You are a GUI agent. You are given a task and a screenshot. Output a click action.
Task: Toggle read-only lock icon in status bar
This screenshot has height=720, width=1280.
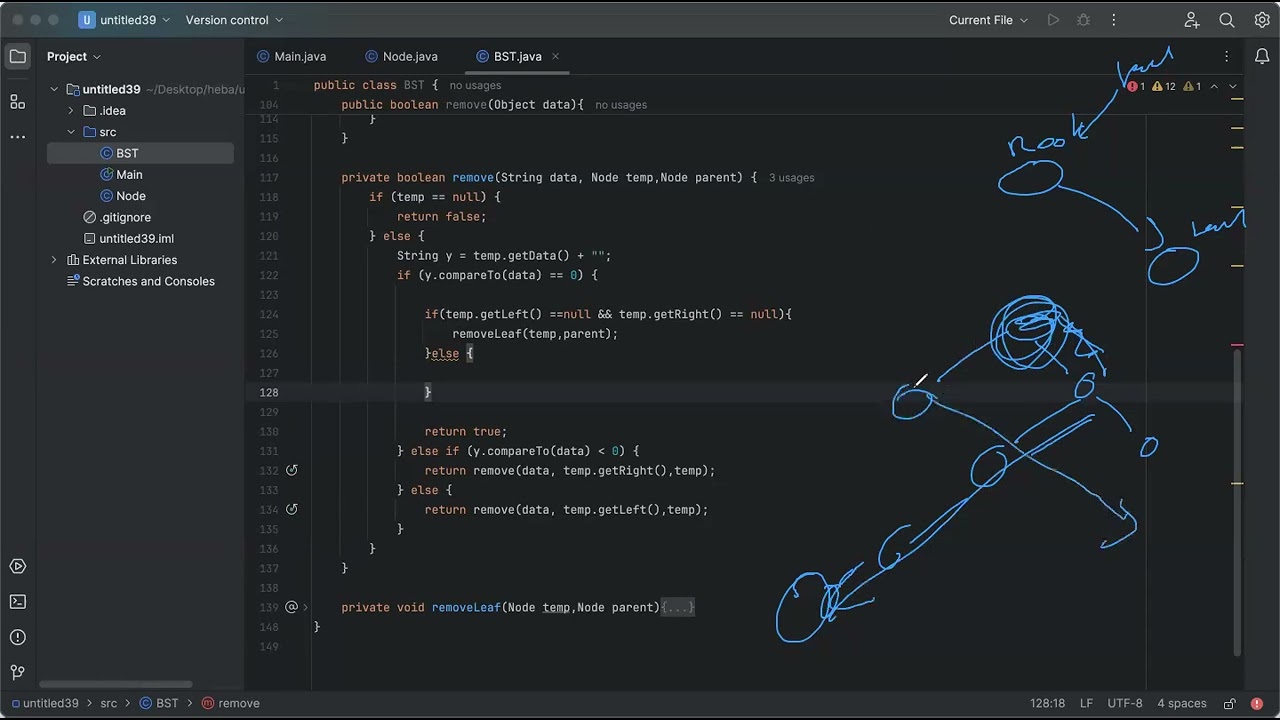point(1230,703)
